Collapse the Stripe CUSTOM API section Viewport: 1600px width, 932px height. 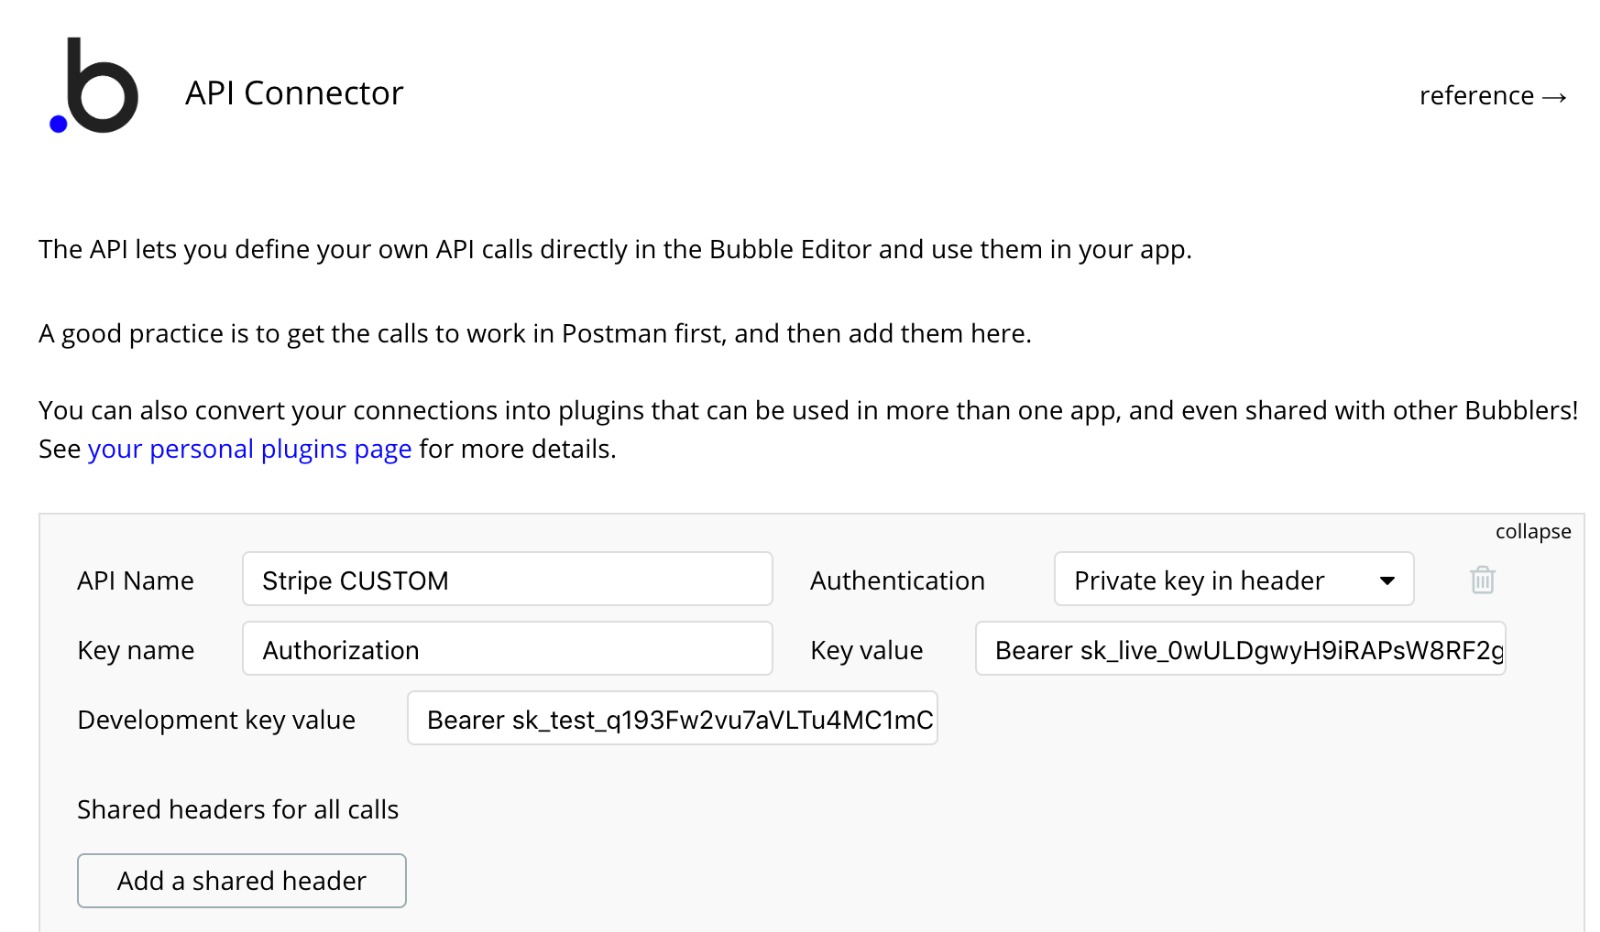click(x=1533, y=531)
